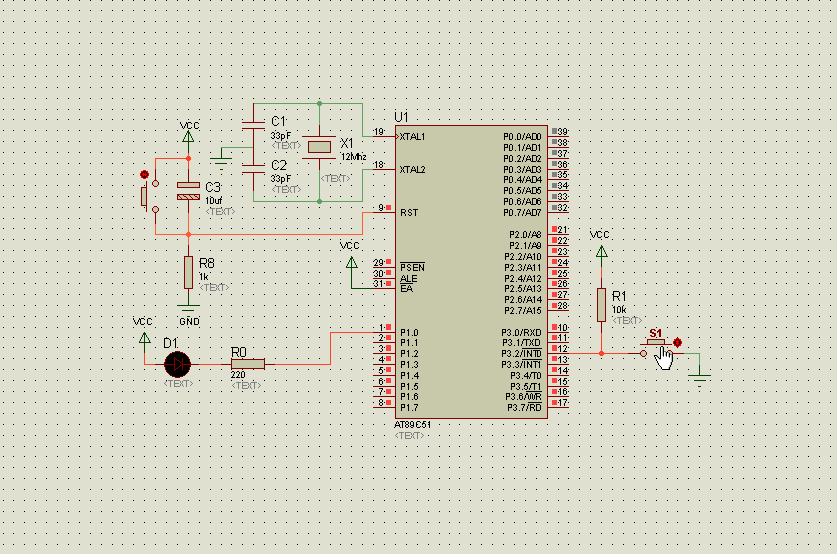The width and height of the screenshot is (837, 554).
Task: Toggle the red latch dot beside S1
Action: 677,343
